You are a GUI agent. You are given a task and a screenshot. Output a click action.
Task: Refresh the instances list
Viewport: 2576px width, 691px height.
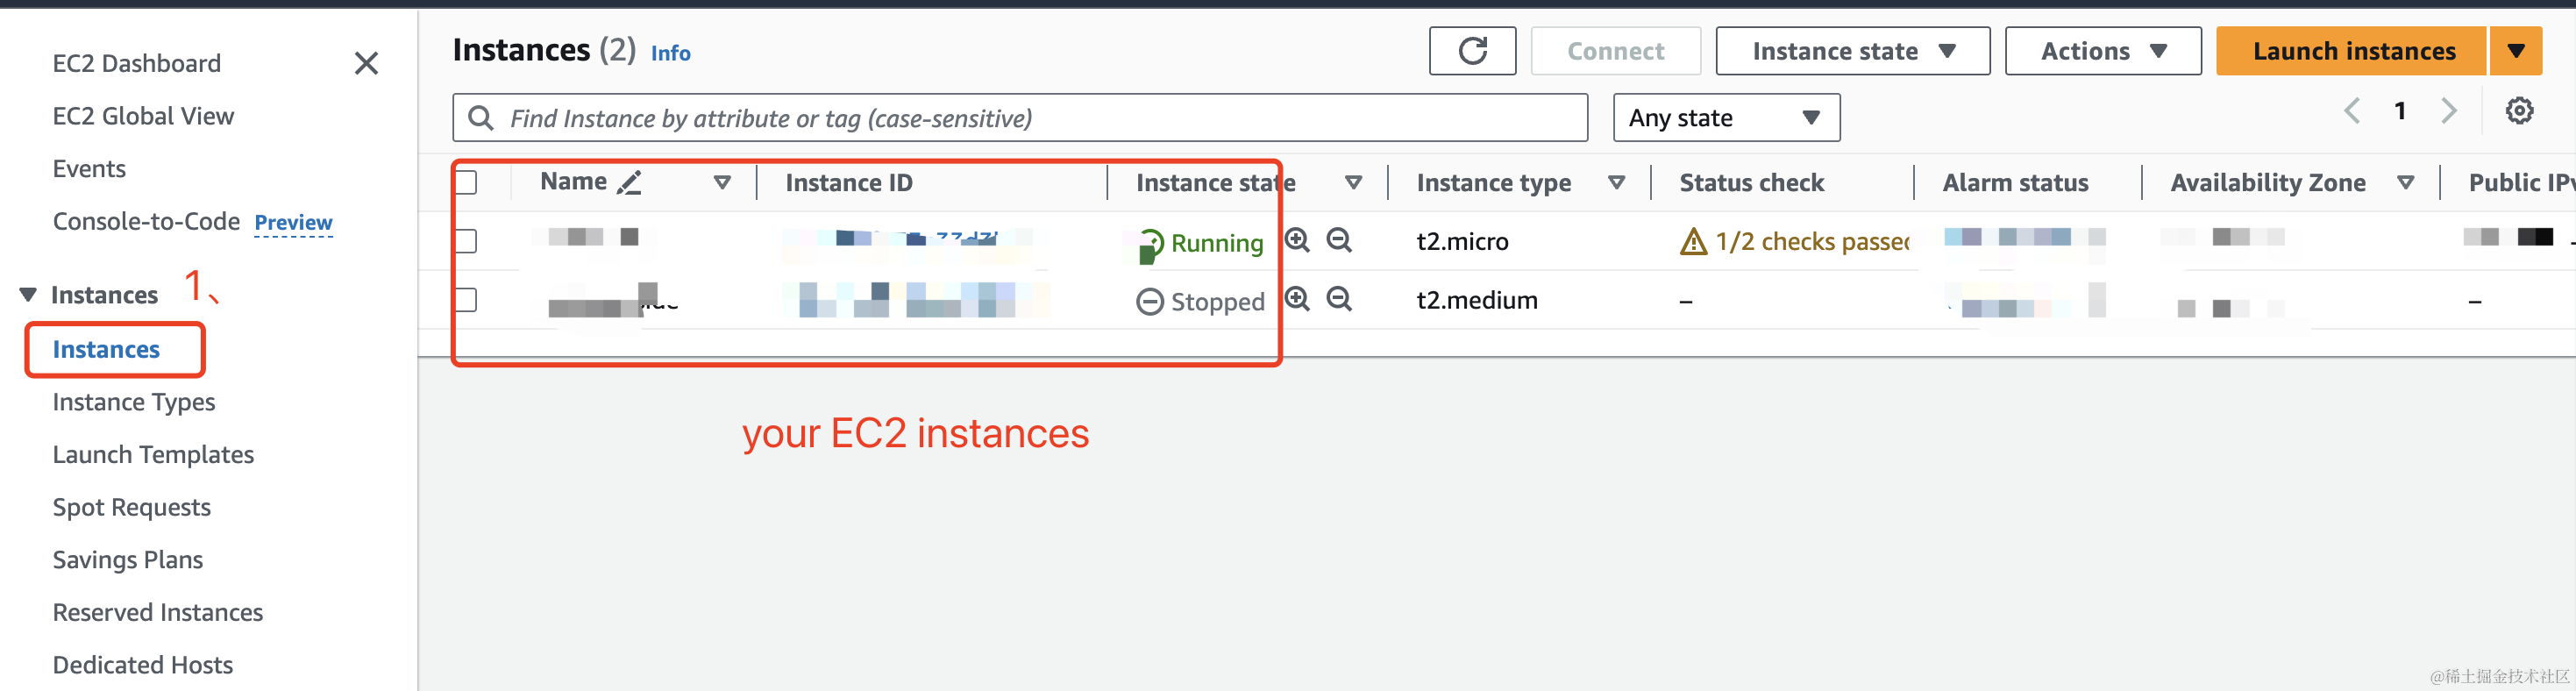[x=1472, y=51]
